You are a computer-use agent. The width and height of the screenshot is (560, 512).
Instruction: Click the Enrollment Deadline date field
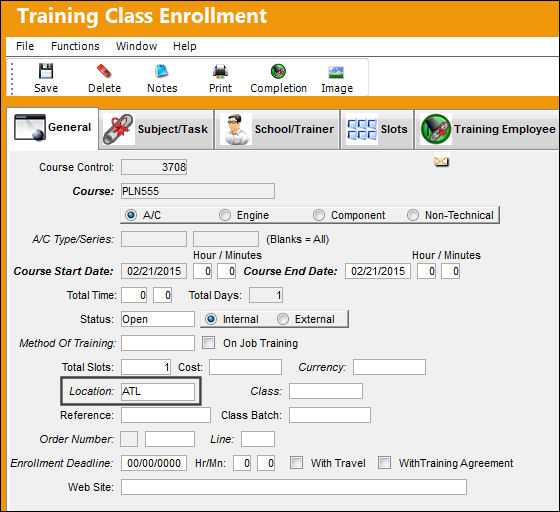point(154,463)
